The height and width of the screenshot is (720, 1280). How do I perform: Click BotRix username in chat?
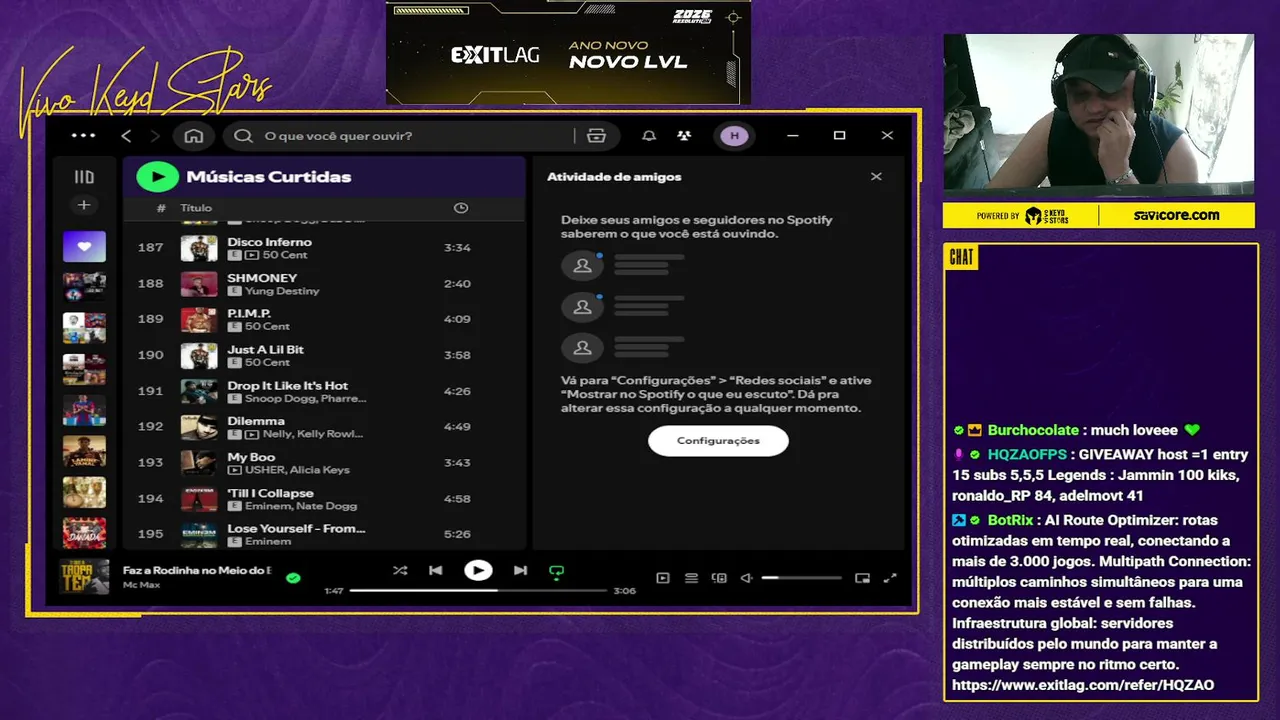(x=1010, y=520)
